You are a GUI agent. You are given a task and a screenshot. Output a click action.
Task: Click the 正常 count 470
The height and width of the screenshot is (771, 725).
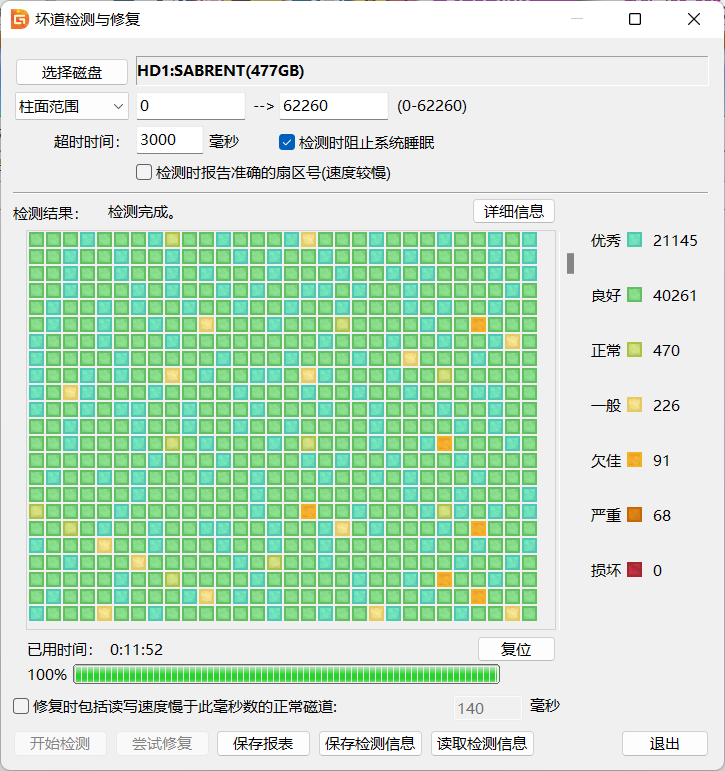click(x=666, y=351)
